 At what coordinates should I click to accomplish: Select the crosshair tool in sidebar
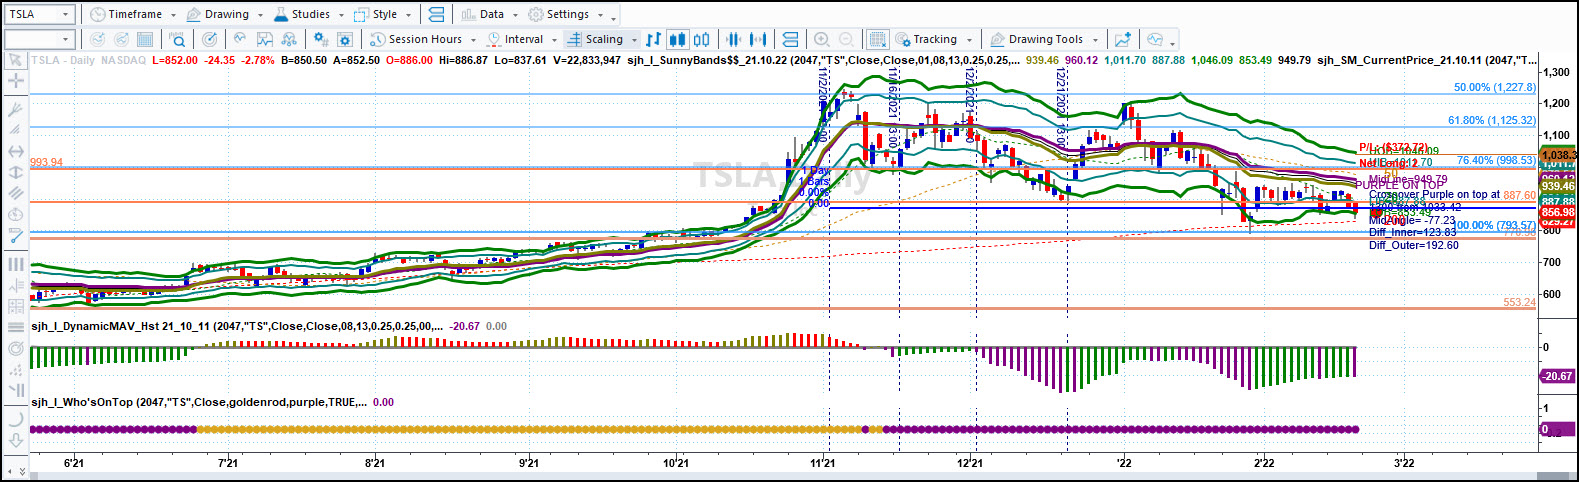tap(15, 80)
